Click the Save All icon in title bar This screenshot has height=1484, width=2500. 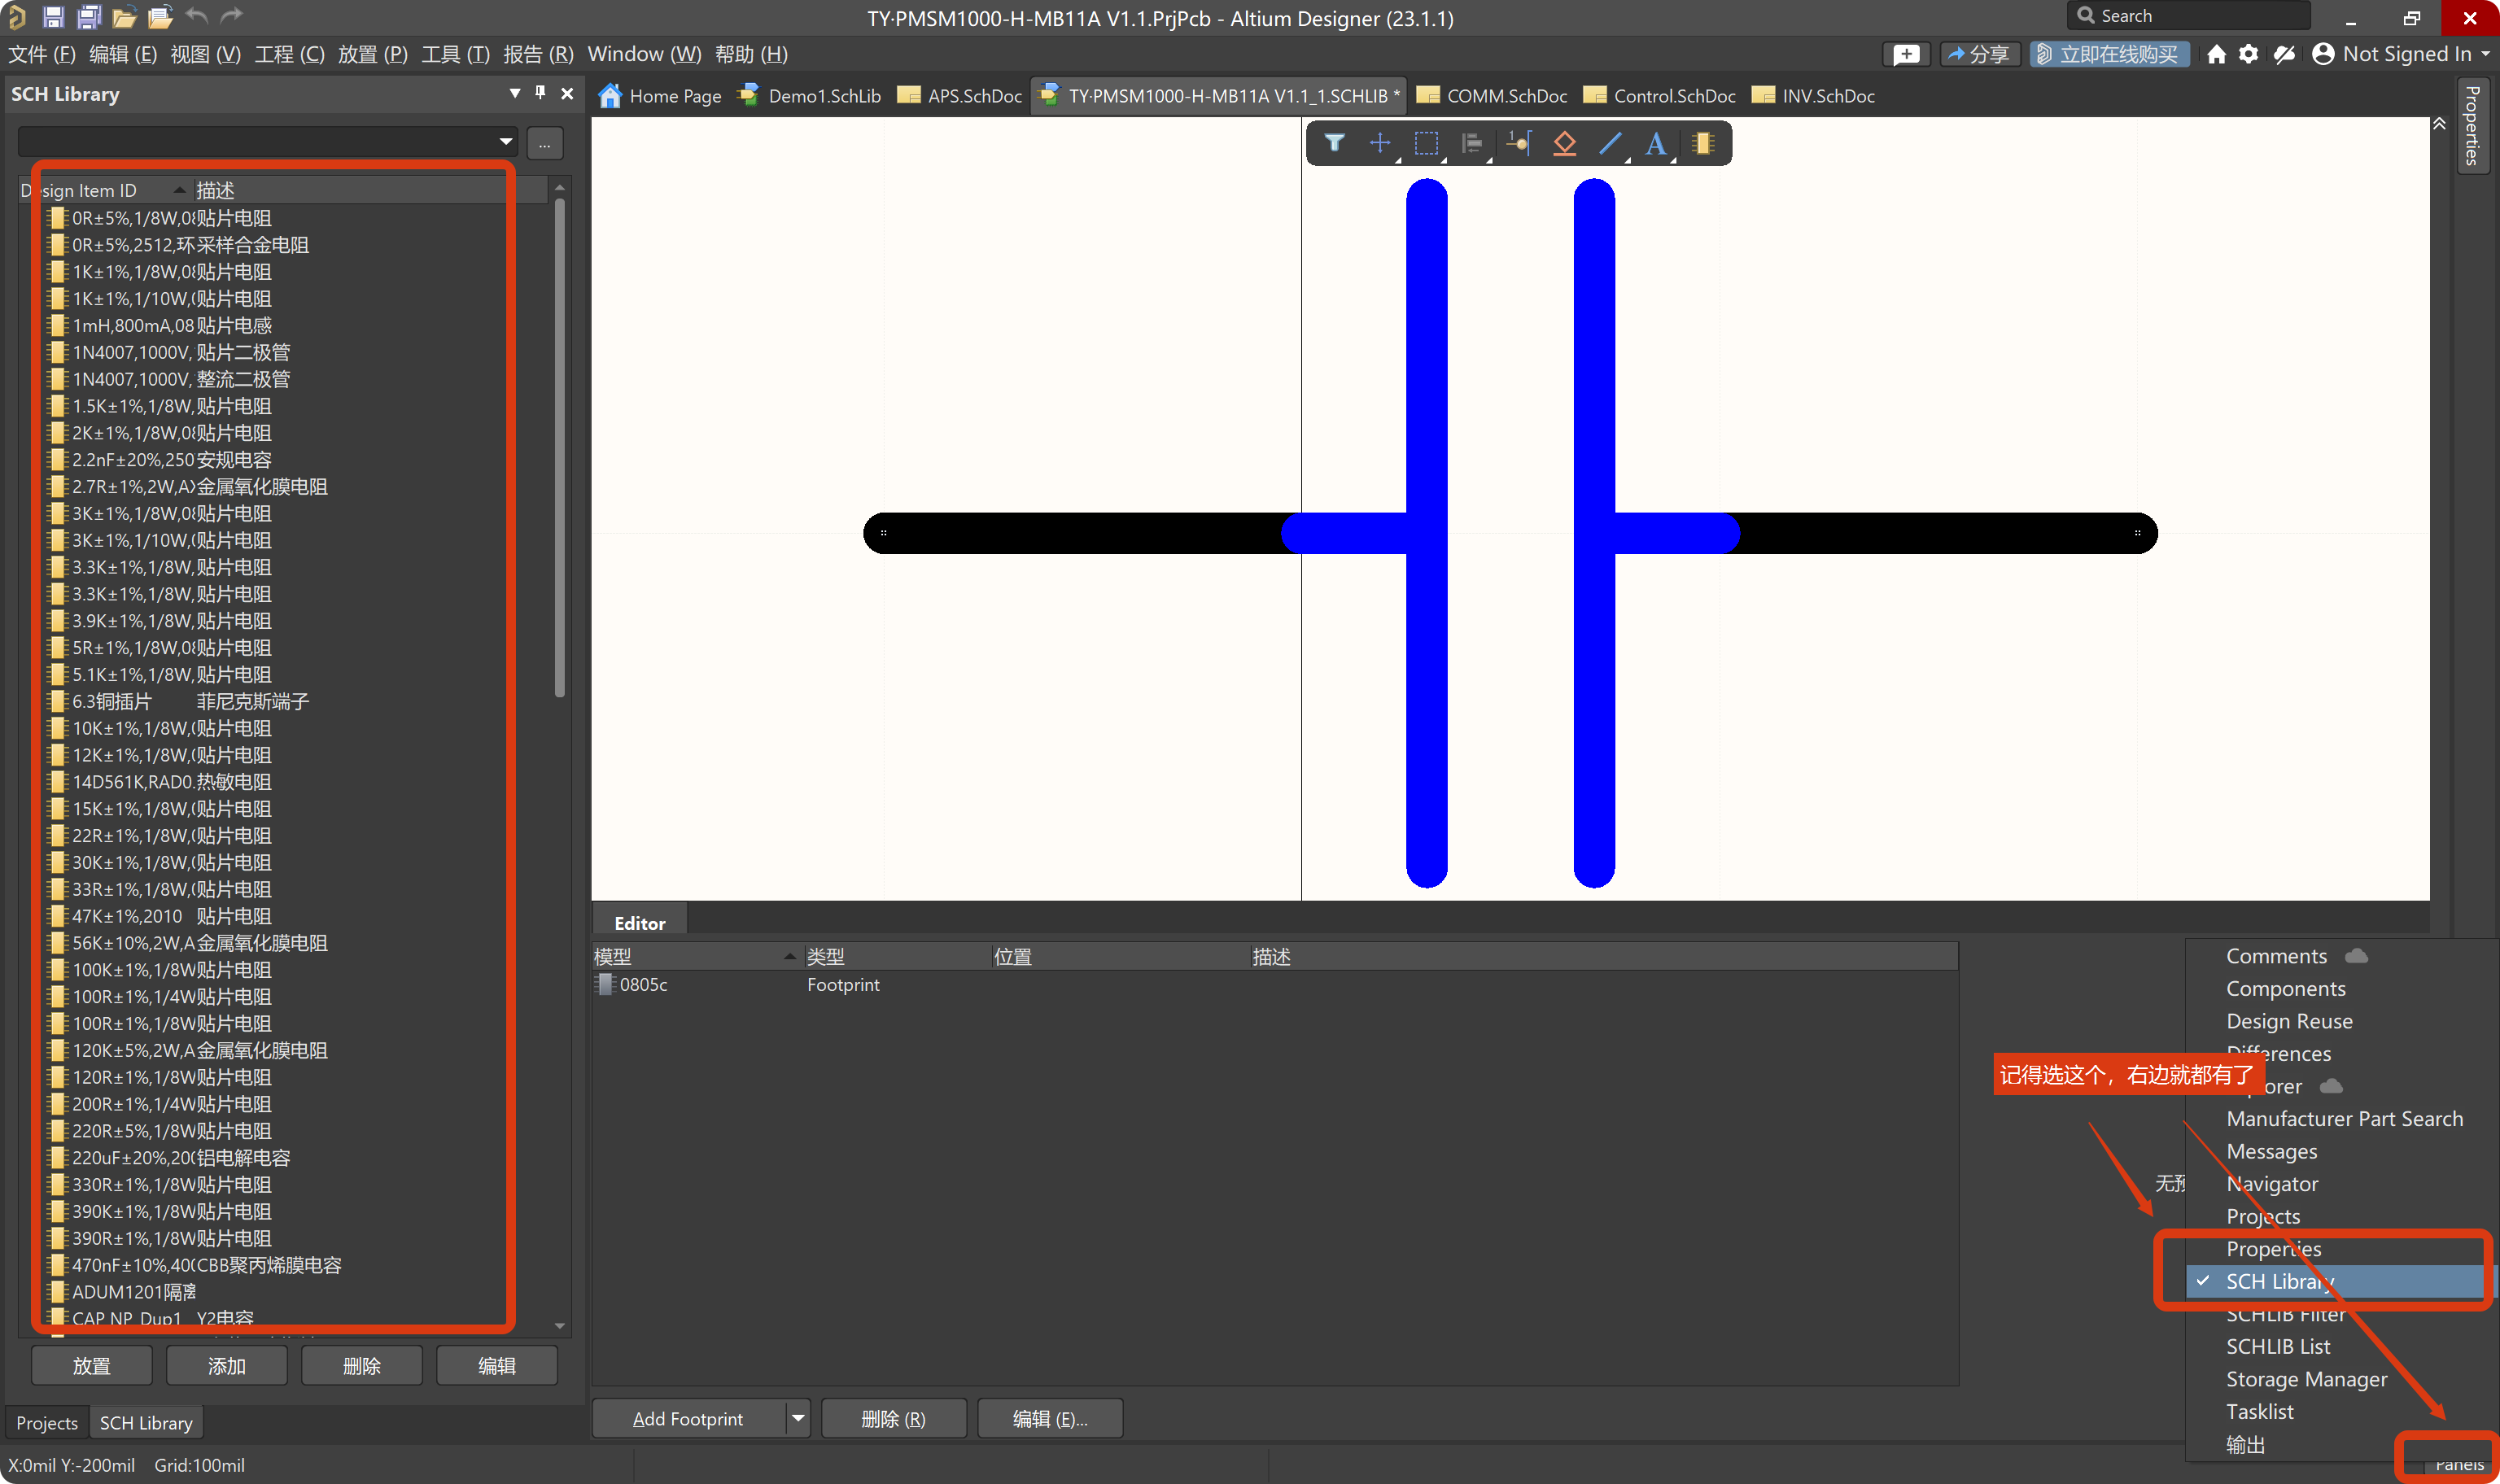point(89,16)
